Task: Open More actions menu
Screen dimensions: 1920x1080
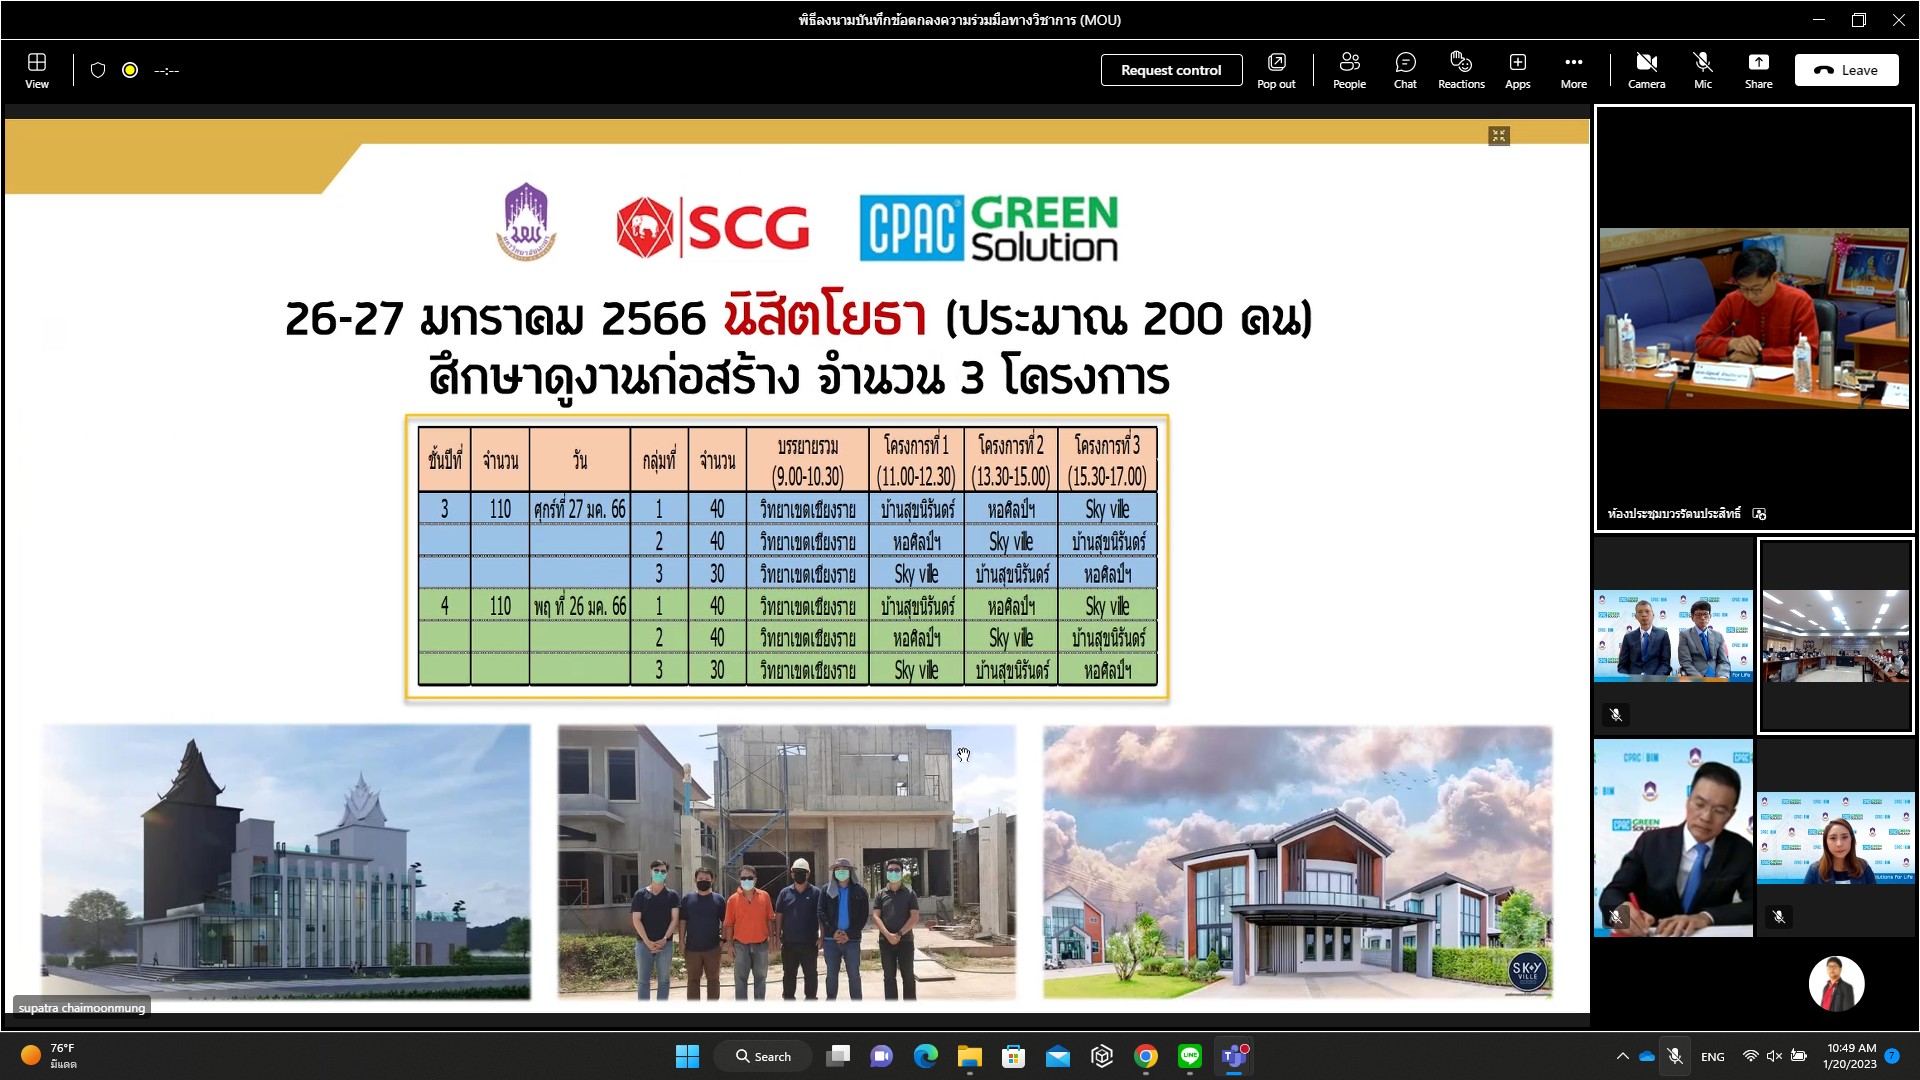Action: pos(1573,71)
